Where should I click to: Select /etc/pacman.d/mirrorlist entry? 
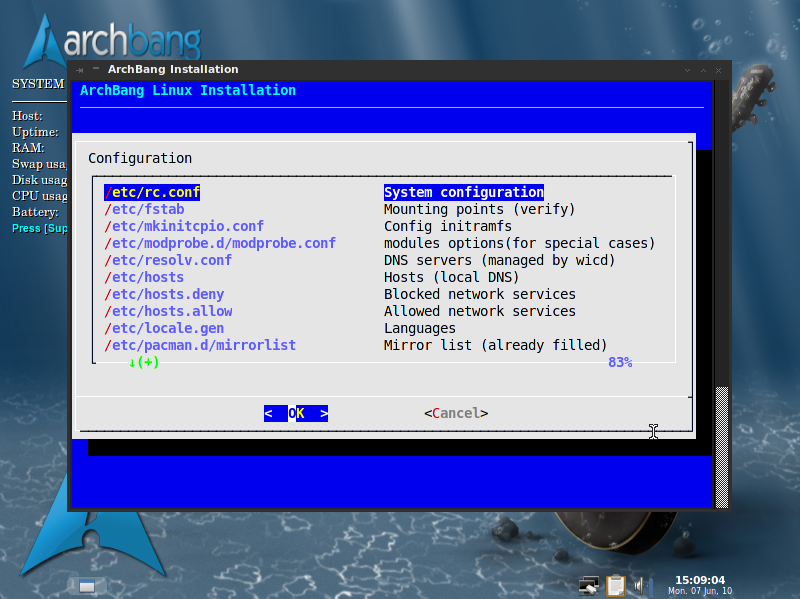(x=200, y=345)
